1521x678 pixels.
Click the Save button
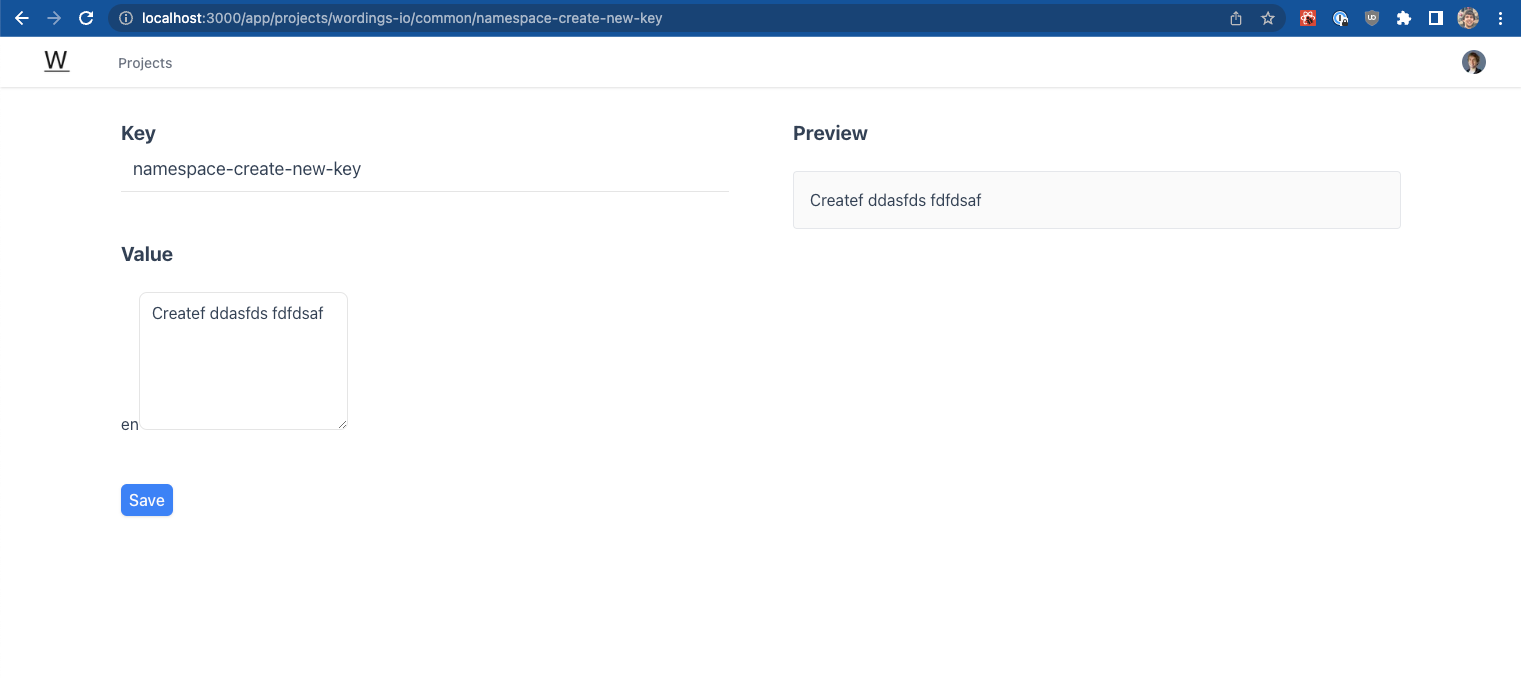pyautogui.click(x=147, y=500)
